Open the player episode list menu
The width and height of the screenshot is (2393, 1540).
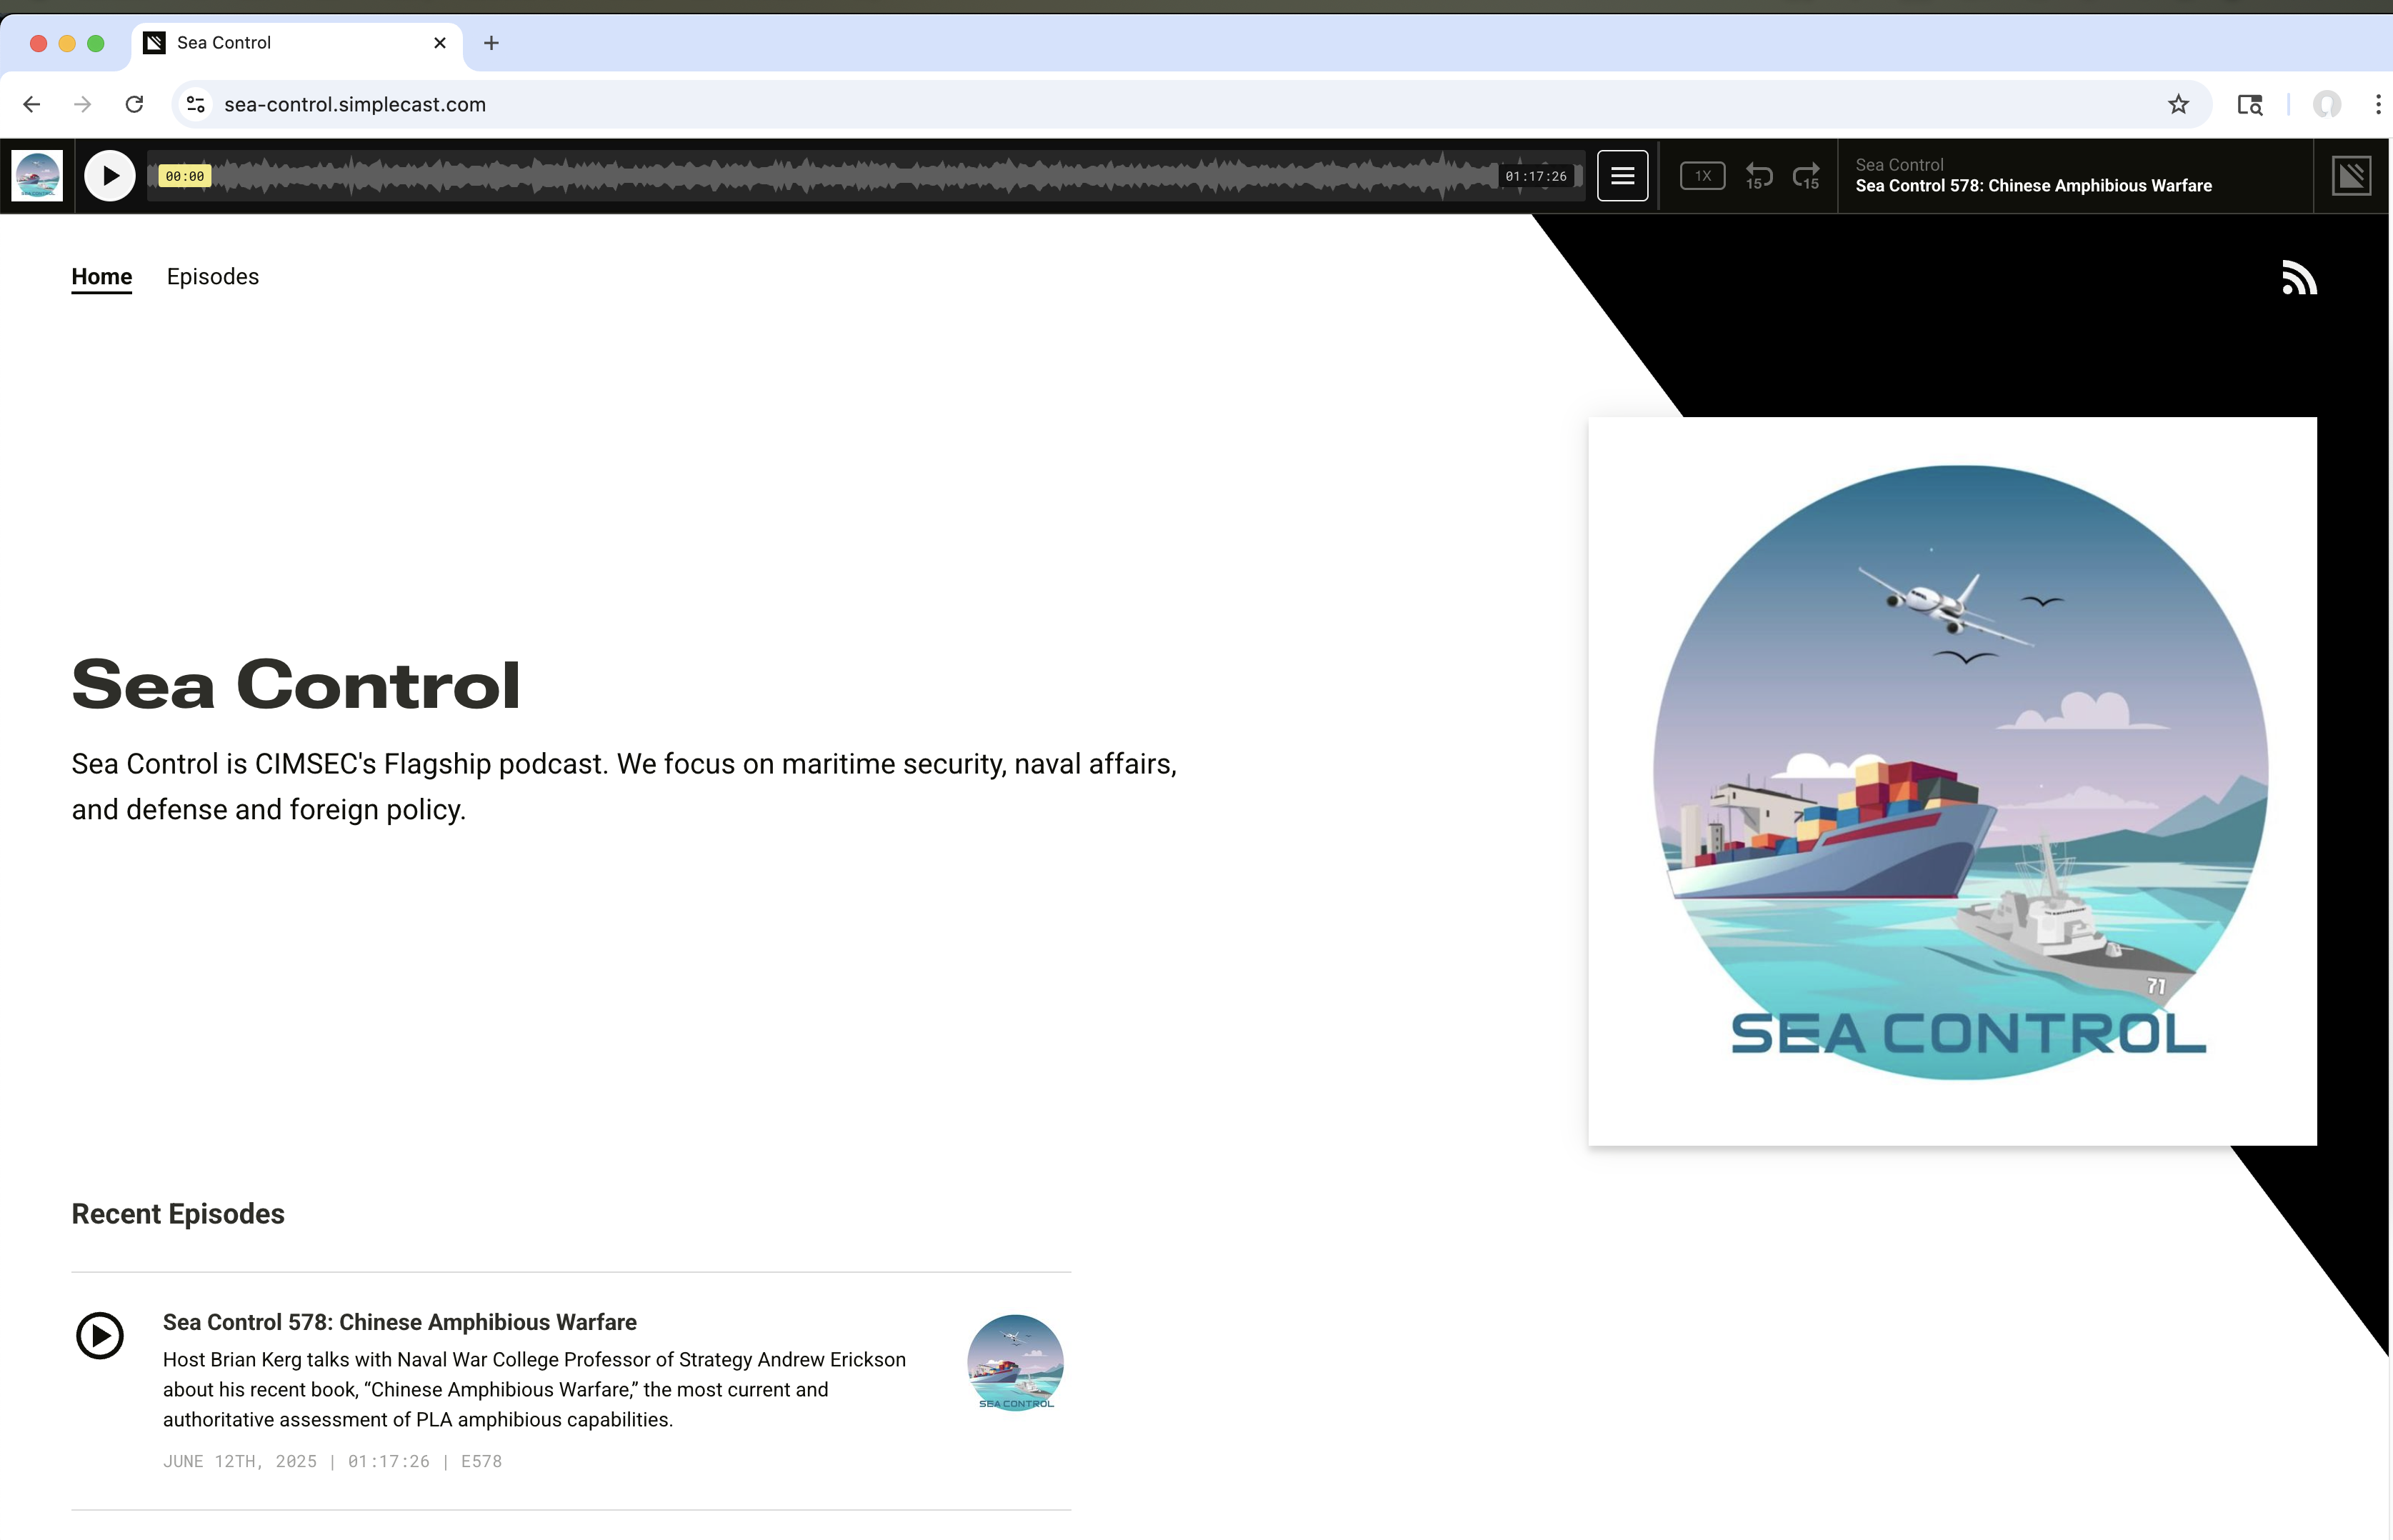tap(1622, 176)
